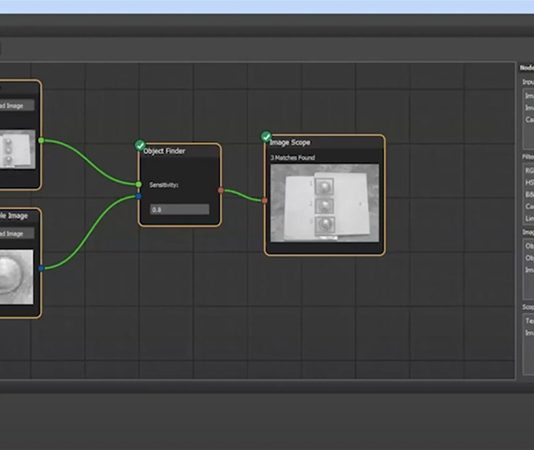Click the Image button above the sphere thumbnail
The width and height of the screenshot is (534, 450).
[17, 234]
